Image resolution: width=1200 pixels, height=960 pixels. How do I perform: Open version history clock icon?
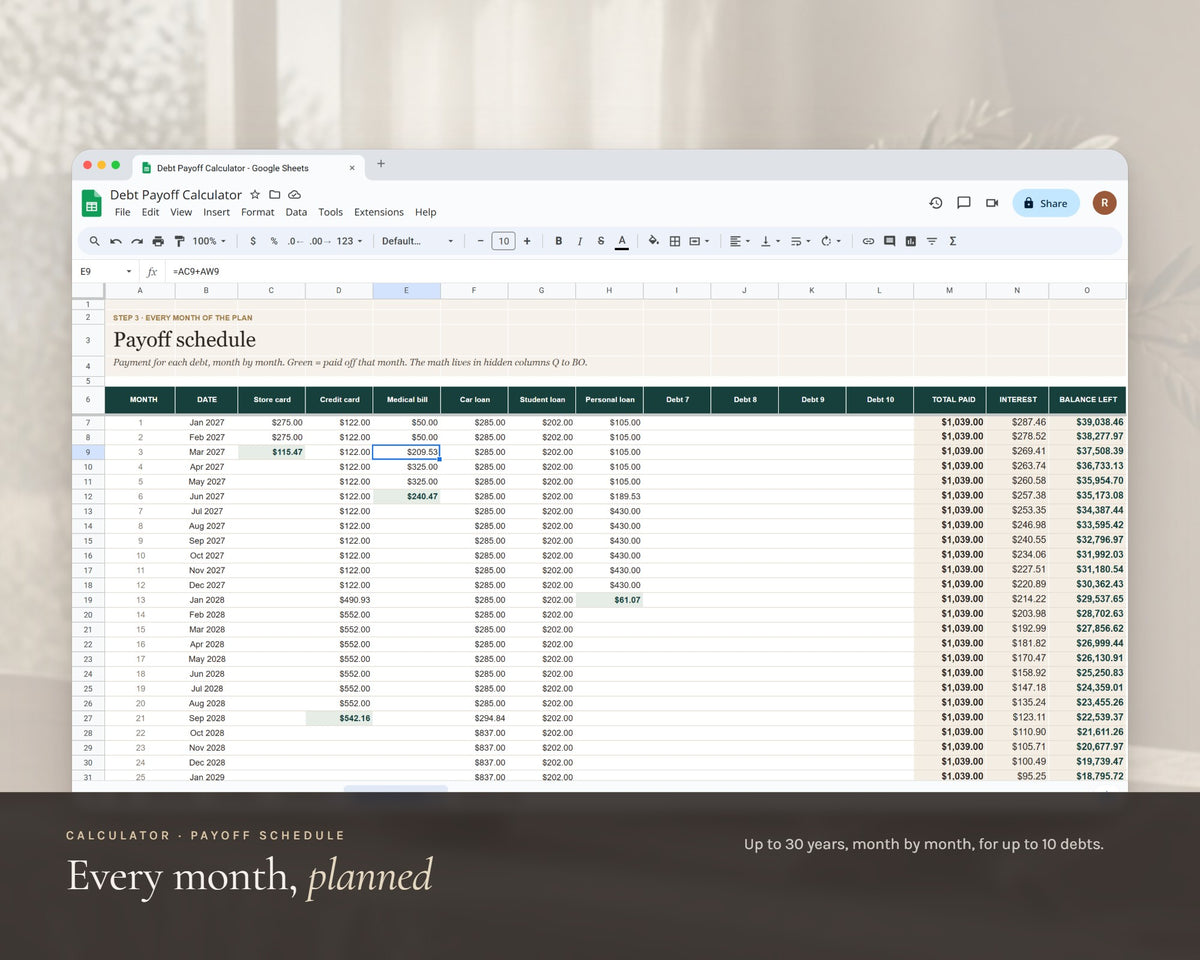(x=935, y=203)
